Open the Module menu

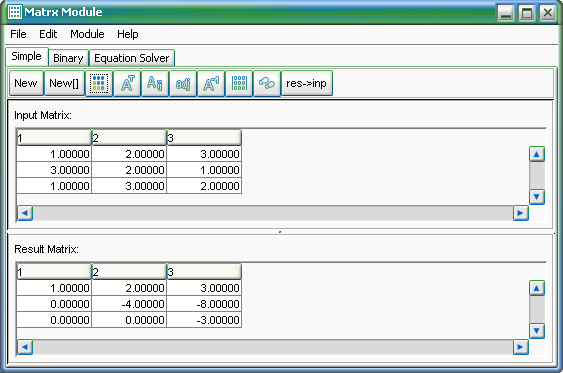click(x=87, y=34)
